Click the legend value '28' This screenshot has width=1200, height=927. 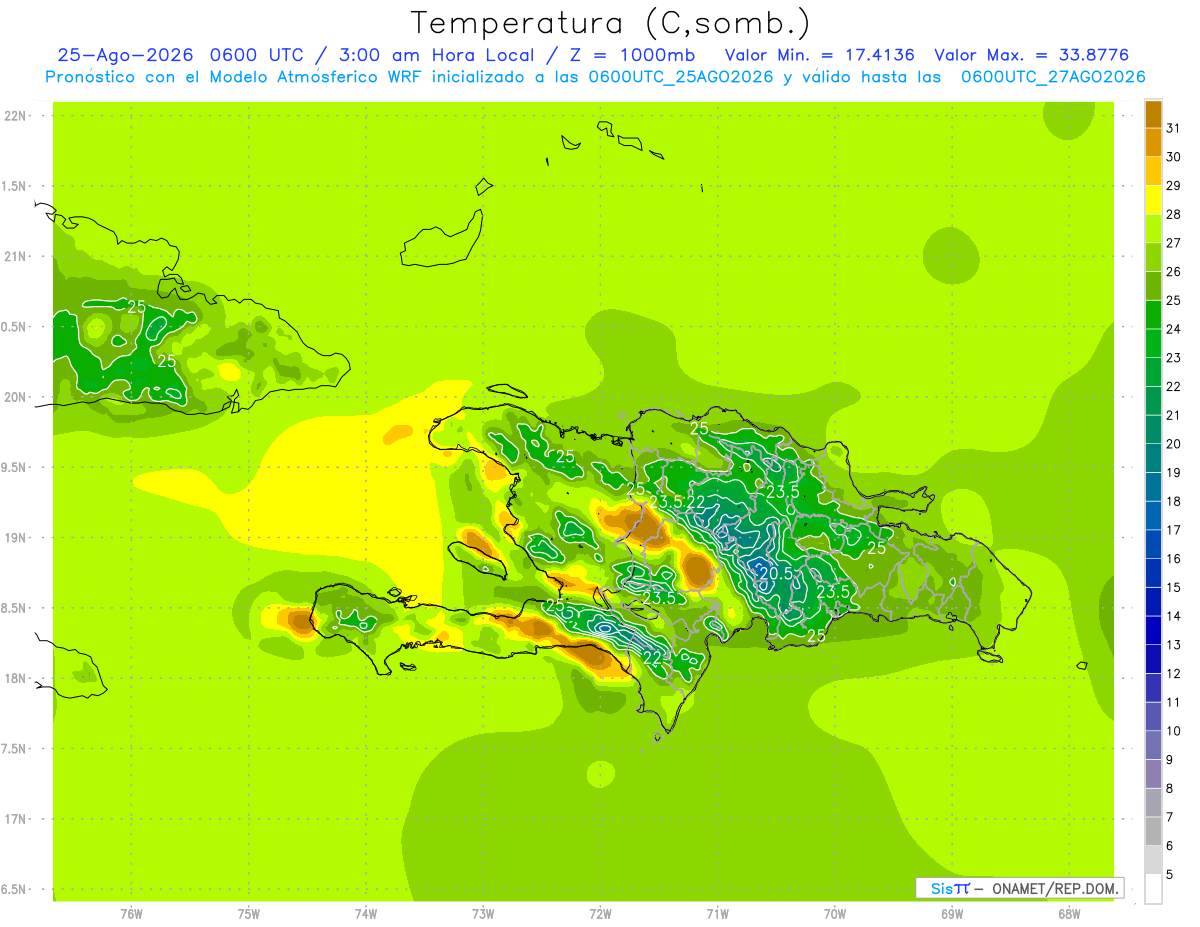(1173, 214)
